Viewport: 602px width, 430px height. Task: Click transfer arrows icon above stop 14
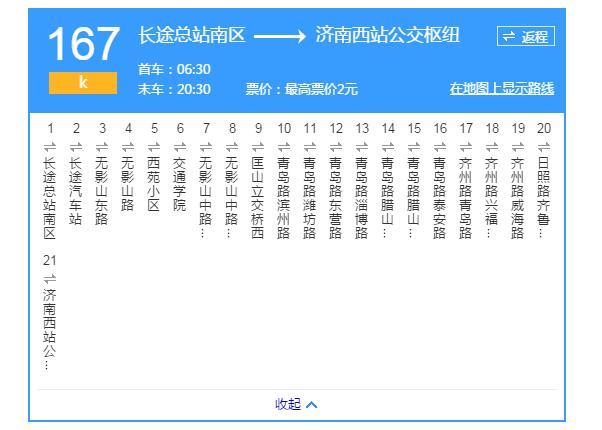point(388,147)
